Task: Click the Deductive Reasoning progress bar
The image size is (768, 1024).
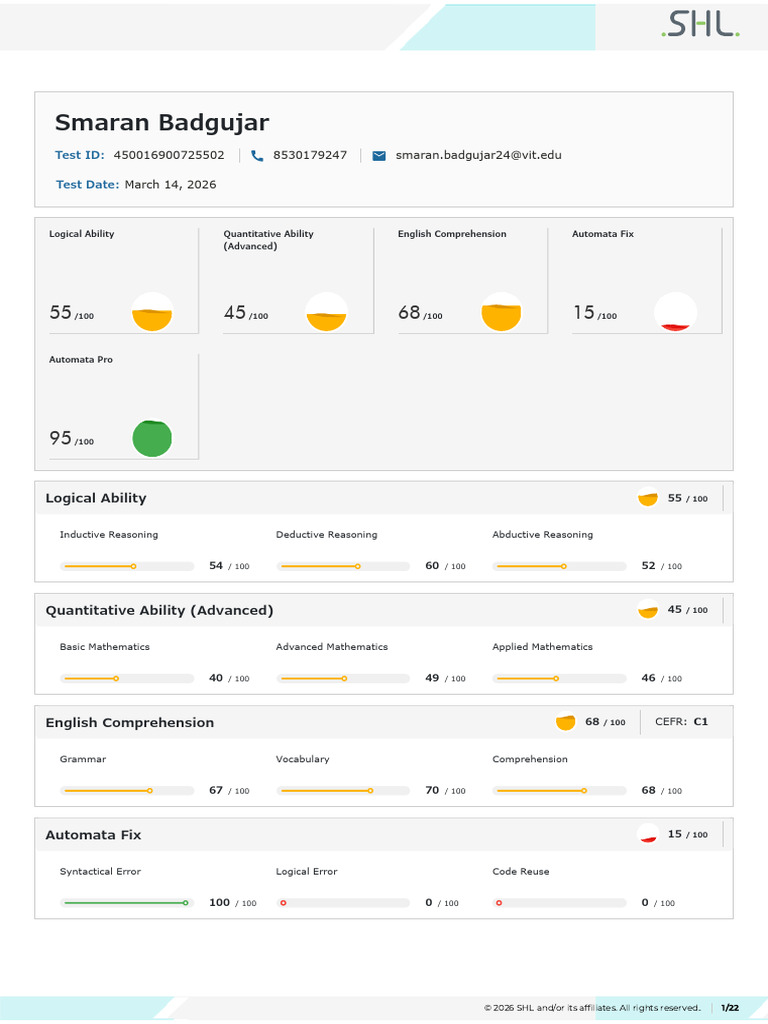Action: tap(344, 566)
